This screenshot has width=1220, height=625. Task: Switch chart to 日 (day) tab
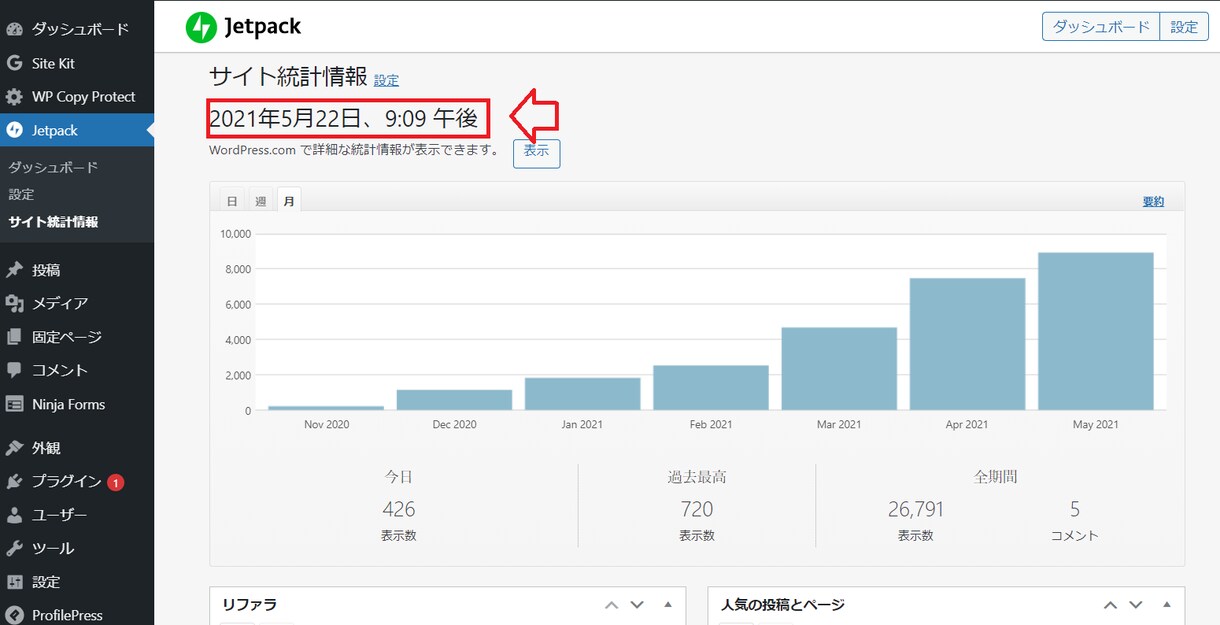coord(232,201)
